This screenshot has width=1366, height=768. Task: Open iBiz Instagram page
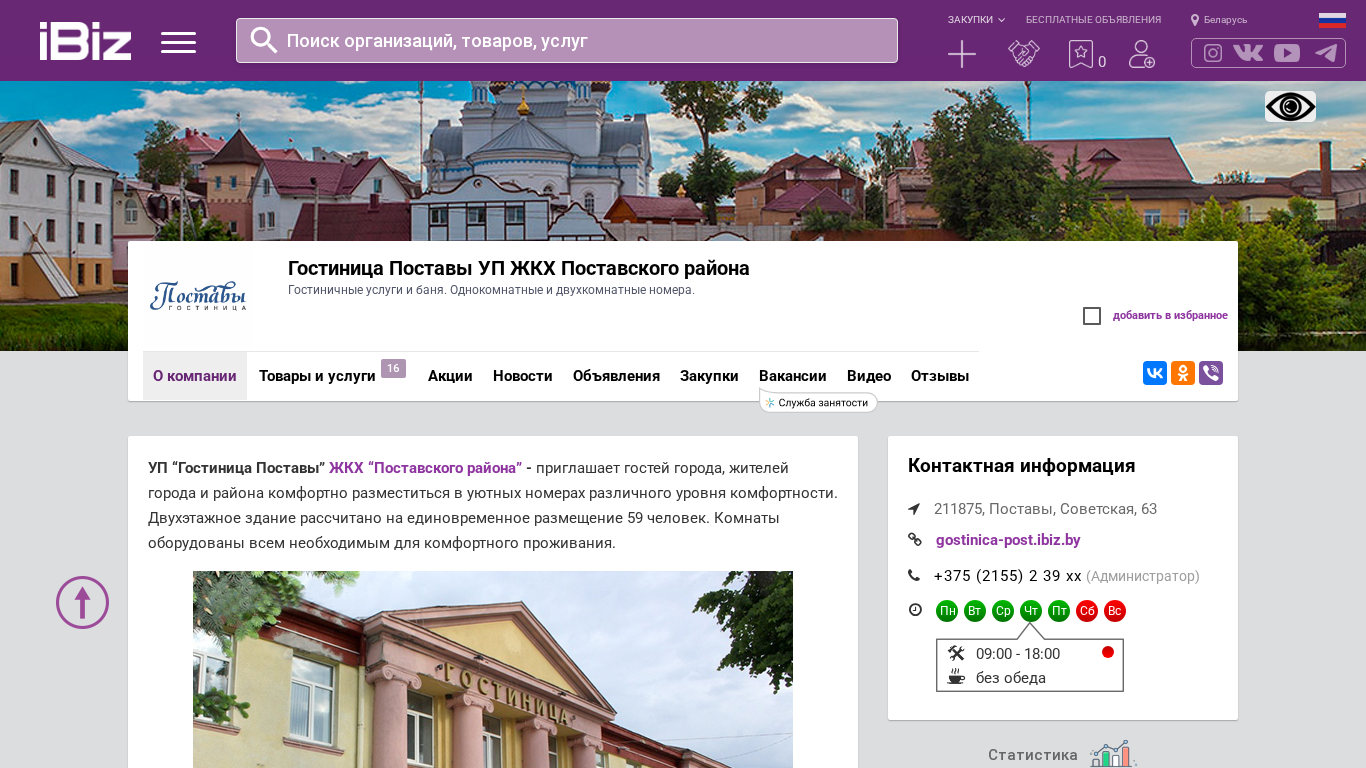coord(1213,53)
